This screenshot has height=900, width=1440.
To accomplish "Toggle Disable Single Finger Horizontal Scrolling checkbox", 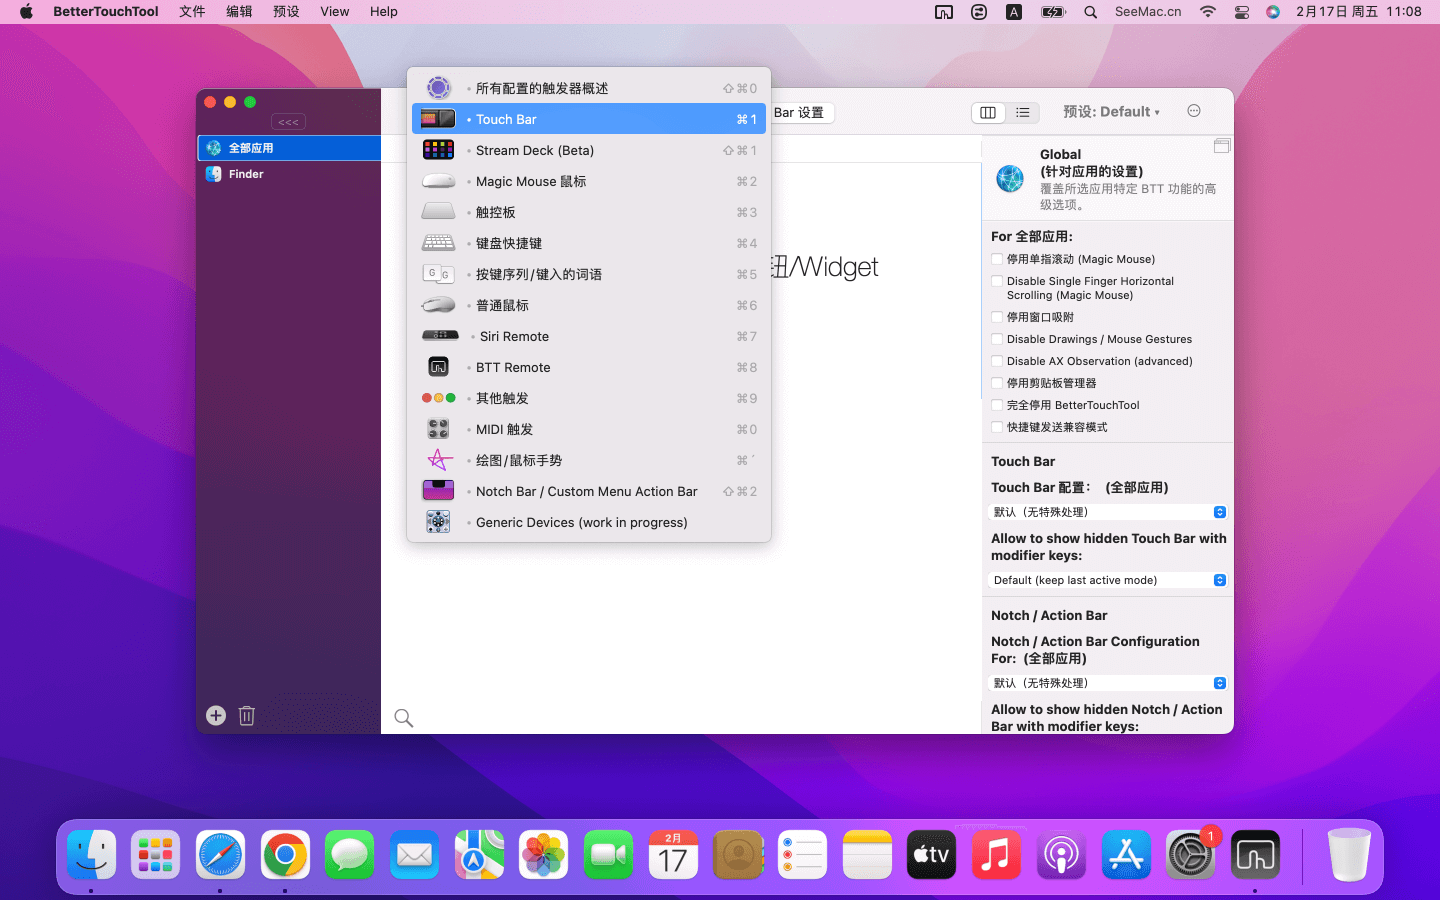I will [x=997, y=281].
